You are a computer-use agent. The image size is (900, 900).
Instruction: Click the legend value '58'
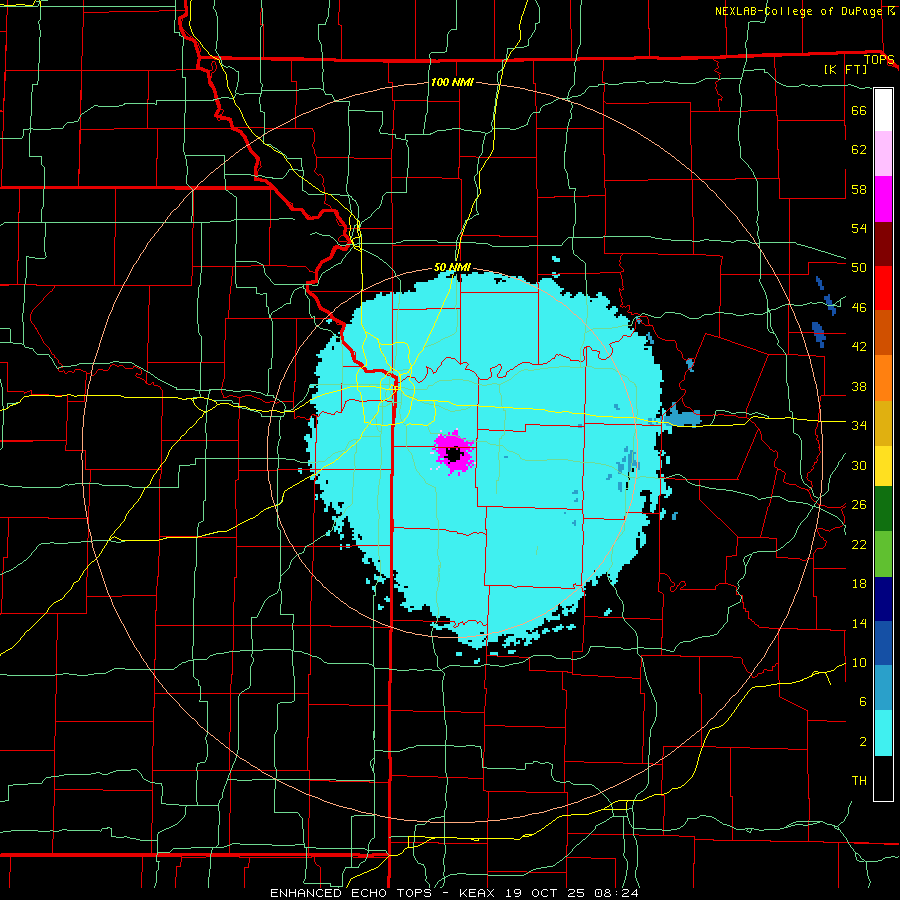(x=859, y=189)
